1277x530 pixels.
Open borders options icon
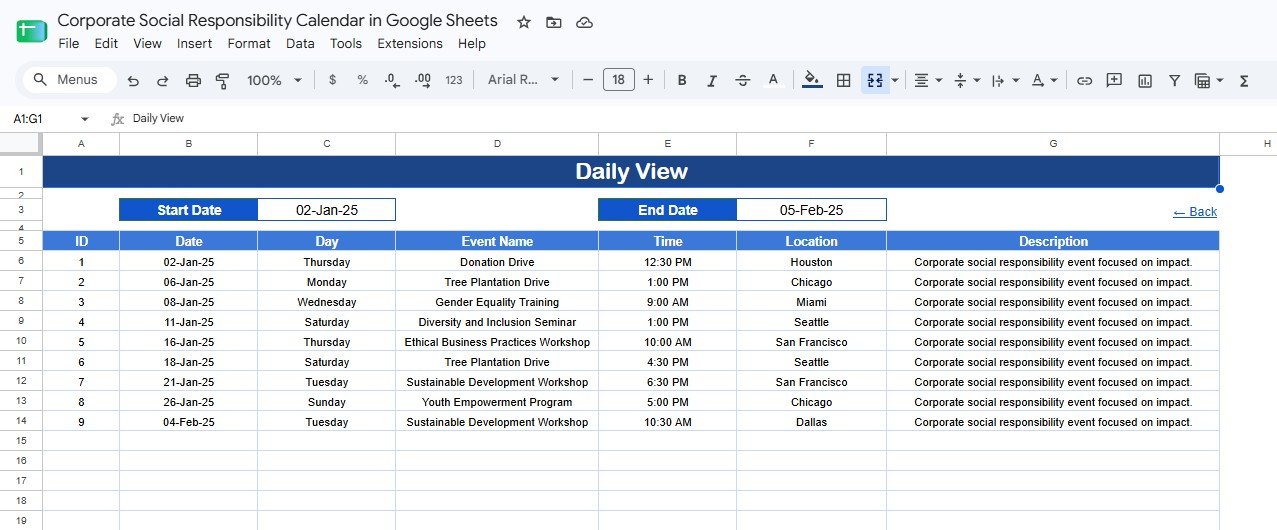[843, 80]
